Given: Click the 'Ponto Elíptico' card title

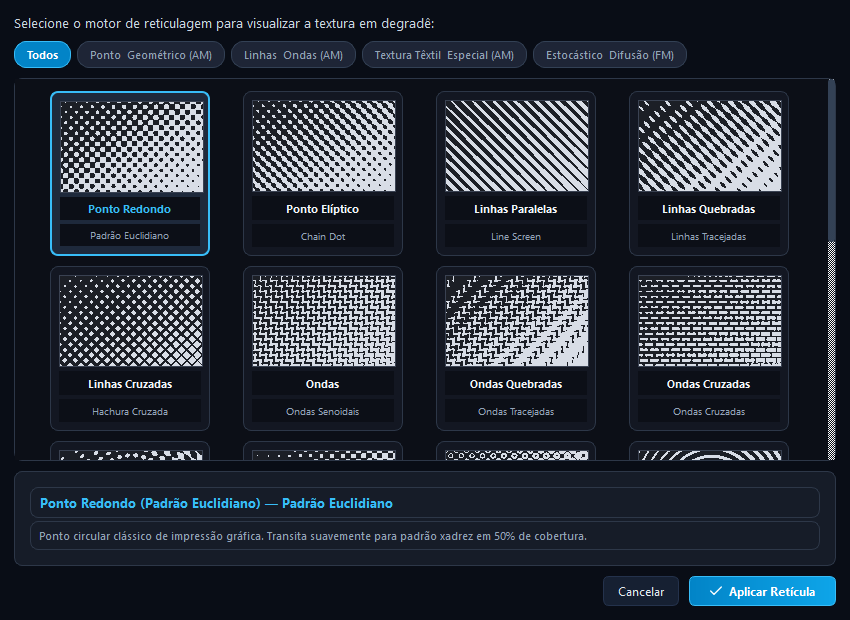Looking at the screenshot, I should tap(323, 209).
